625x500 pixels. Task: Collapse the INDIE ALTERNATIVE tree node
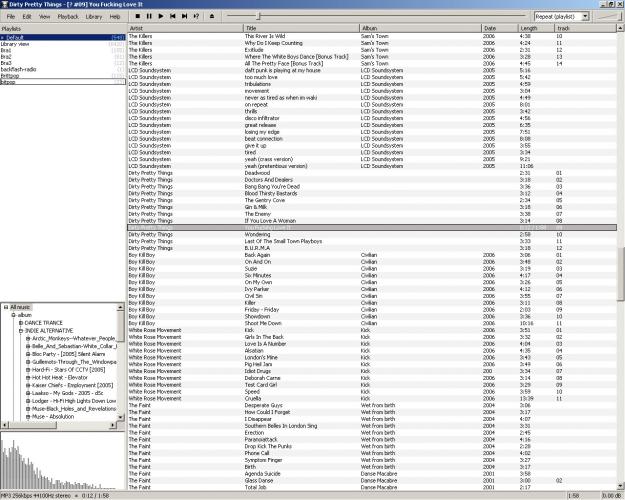coord(21,331)
